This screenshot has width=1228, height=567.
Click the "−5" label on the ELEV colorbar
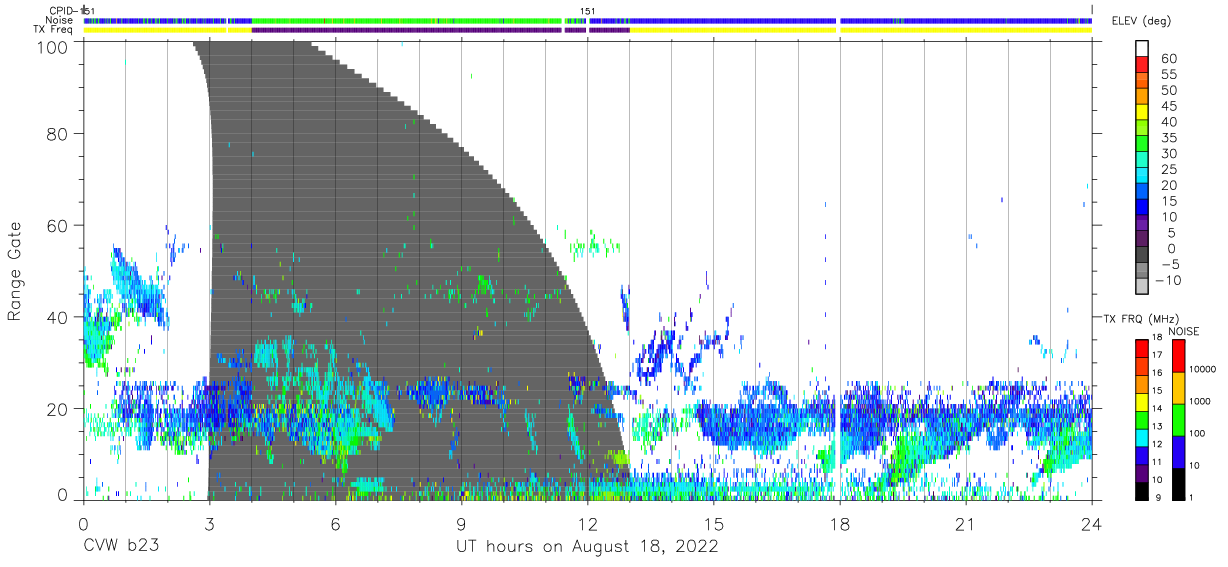1169,264
